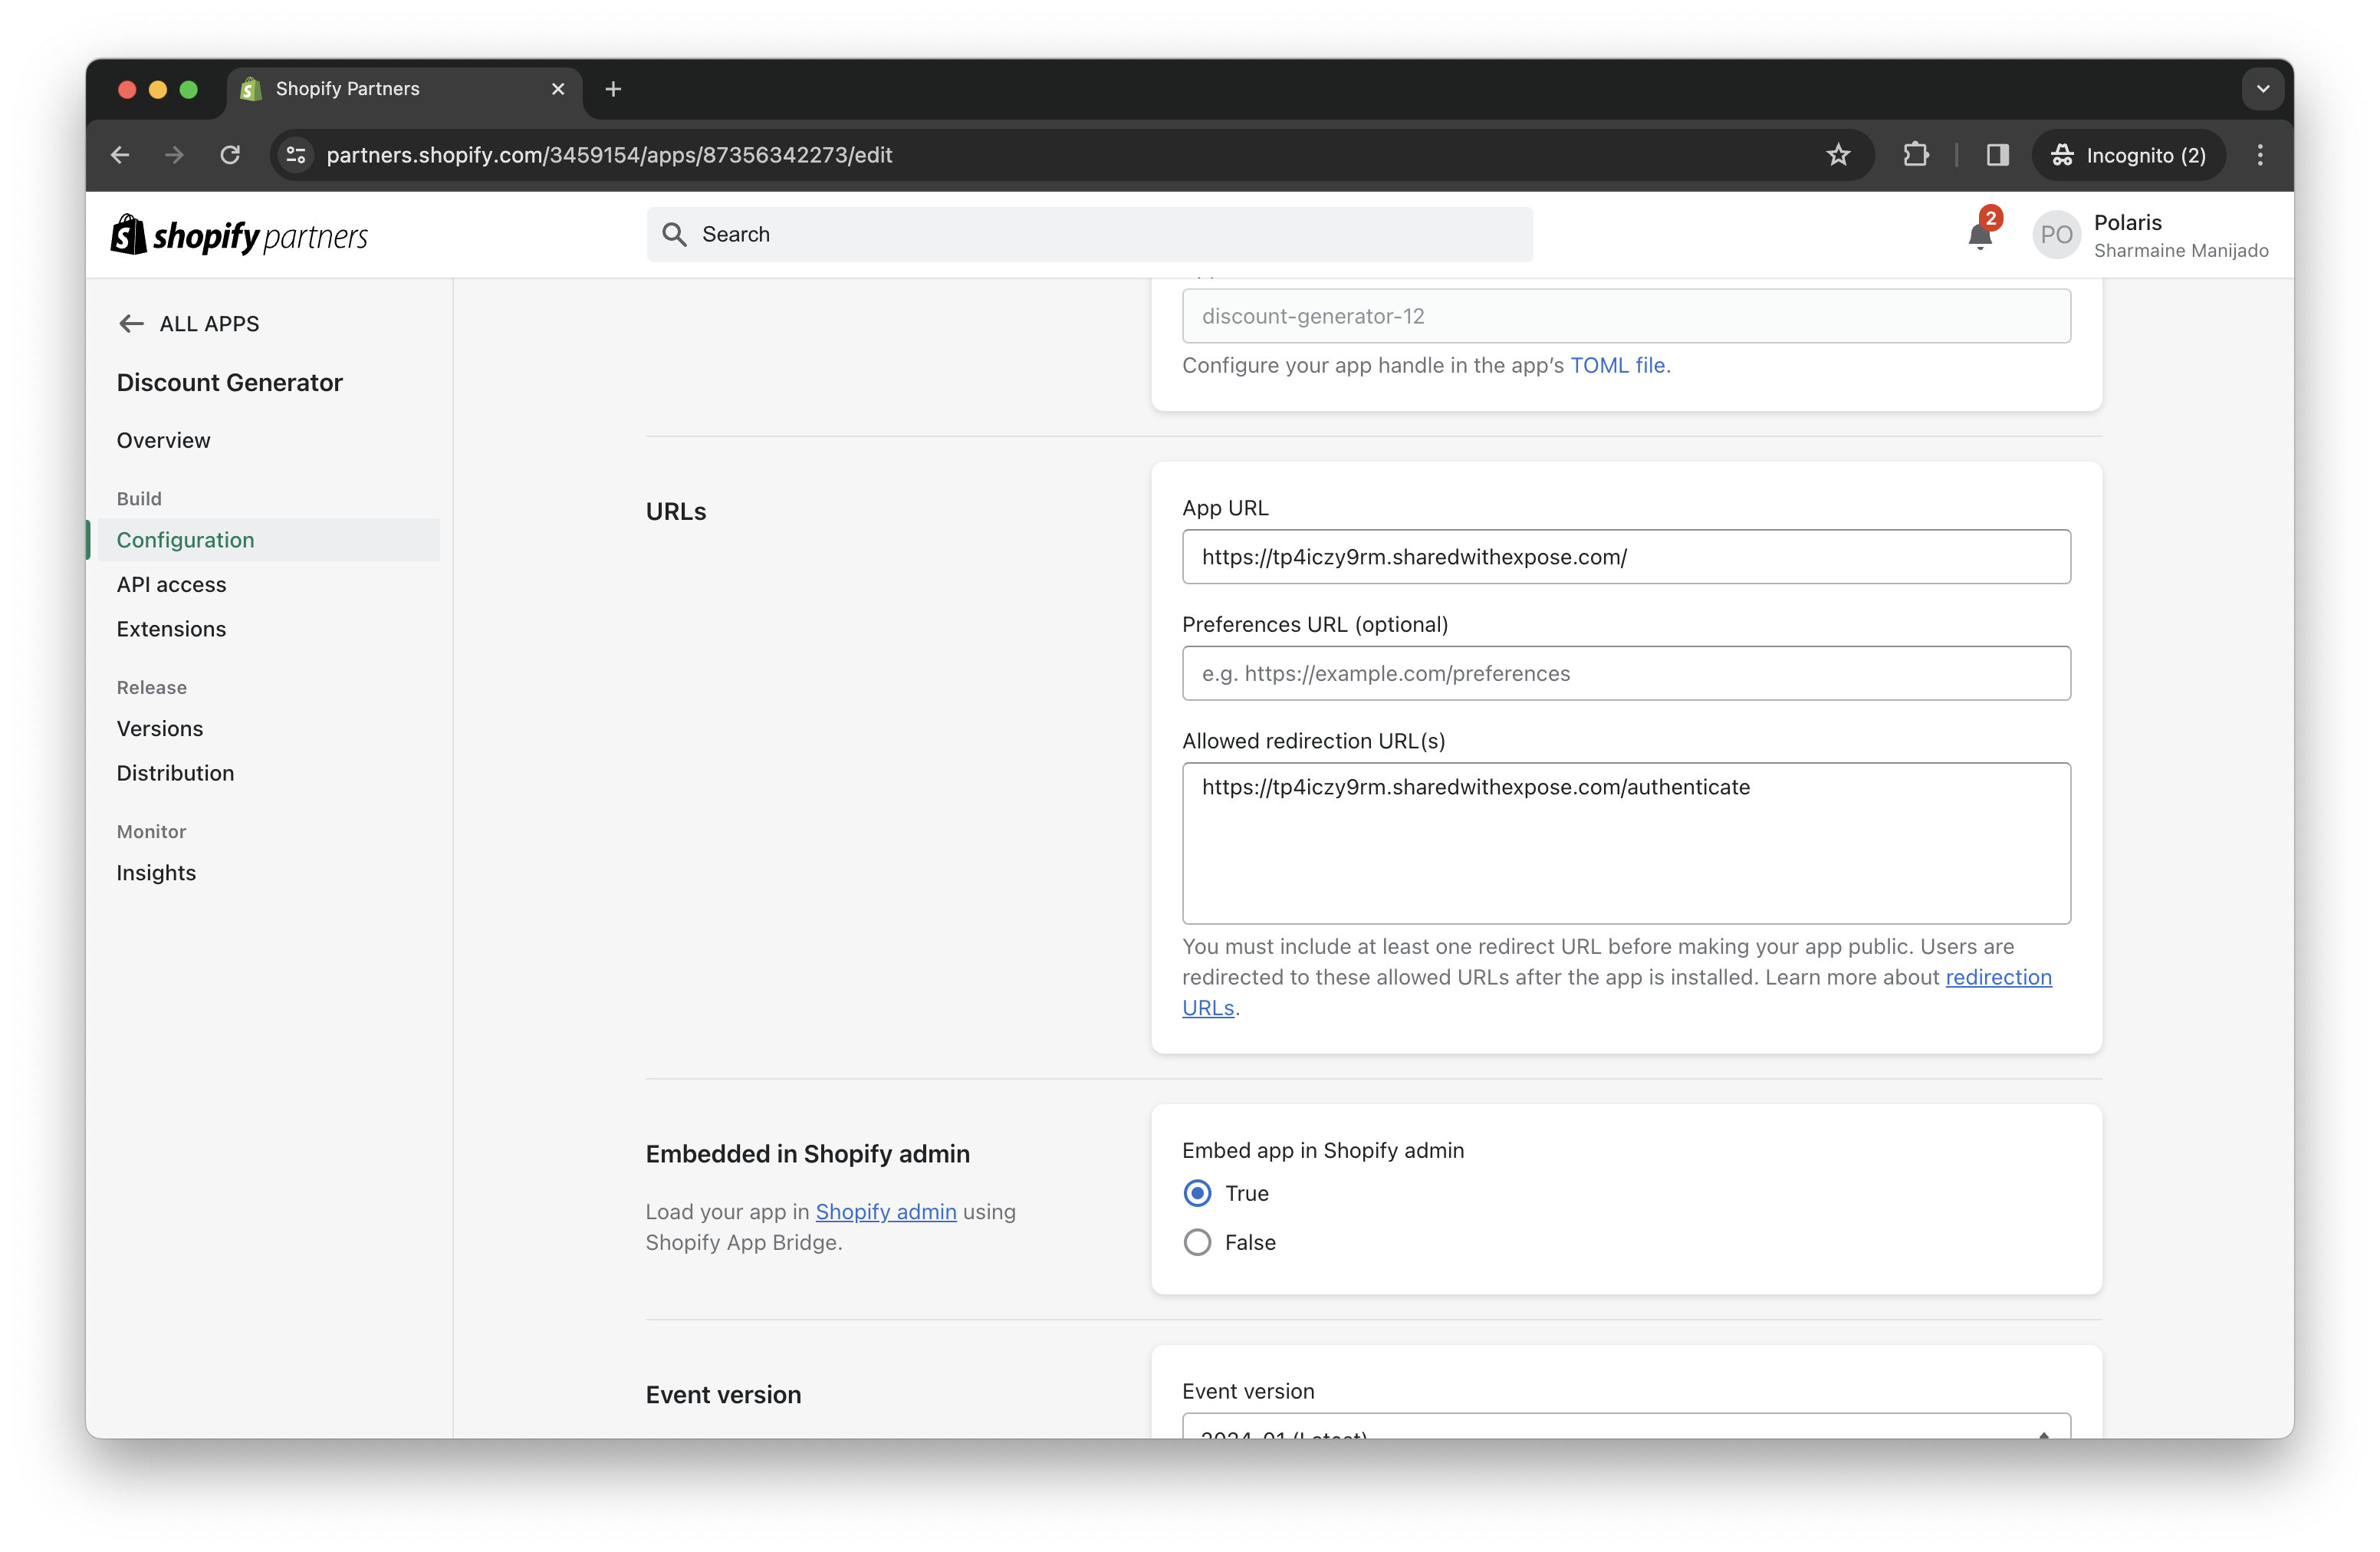Viewport: 2380px width, 1552px height.
Task: Open Extensions in the sidebar
Action: click(171, 629)
